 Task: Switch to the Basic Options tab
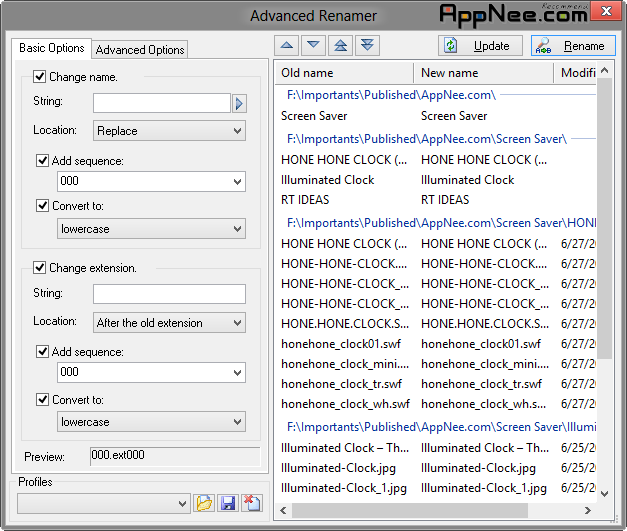(52, 48)
